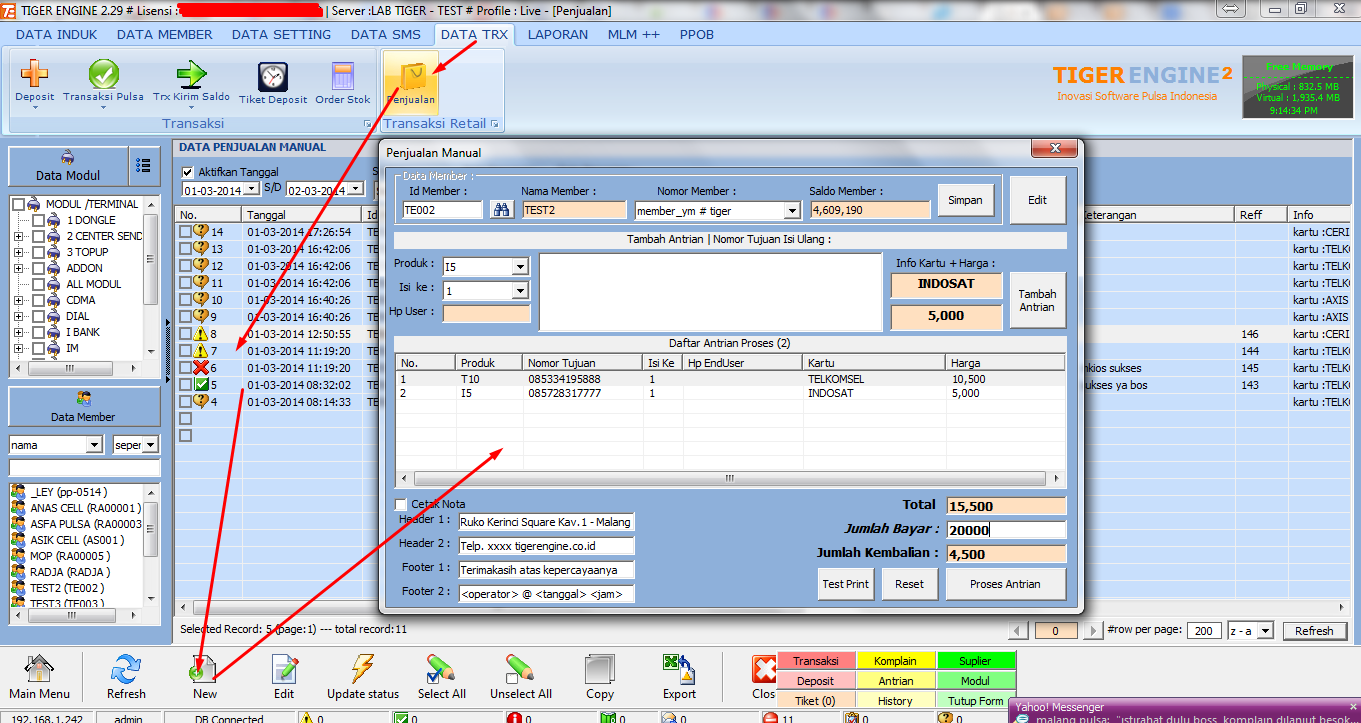Click the Refresh icon in the bottom toolbar
Screen dimensions: 1361x723
(125, 674)
